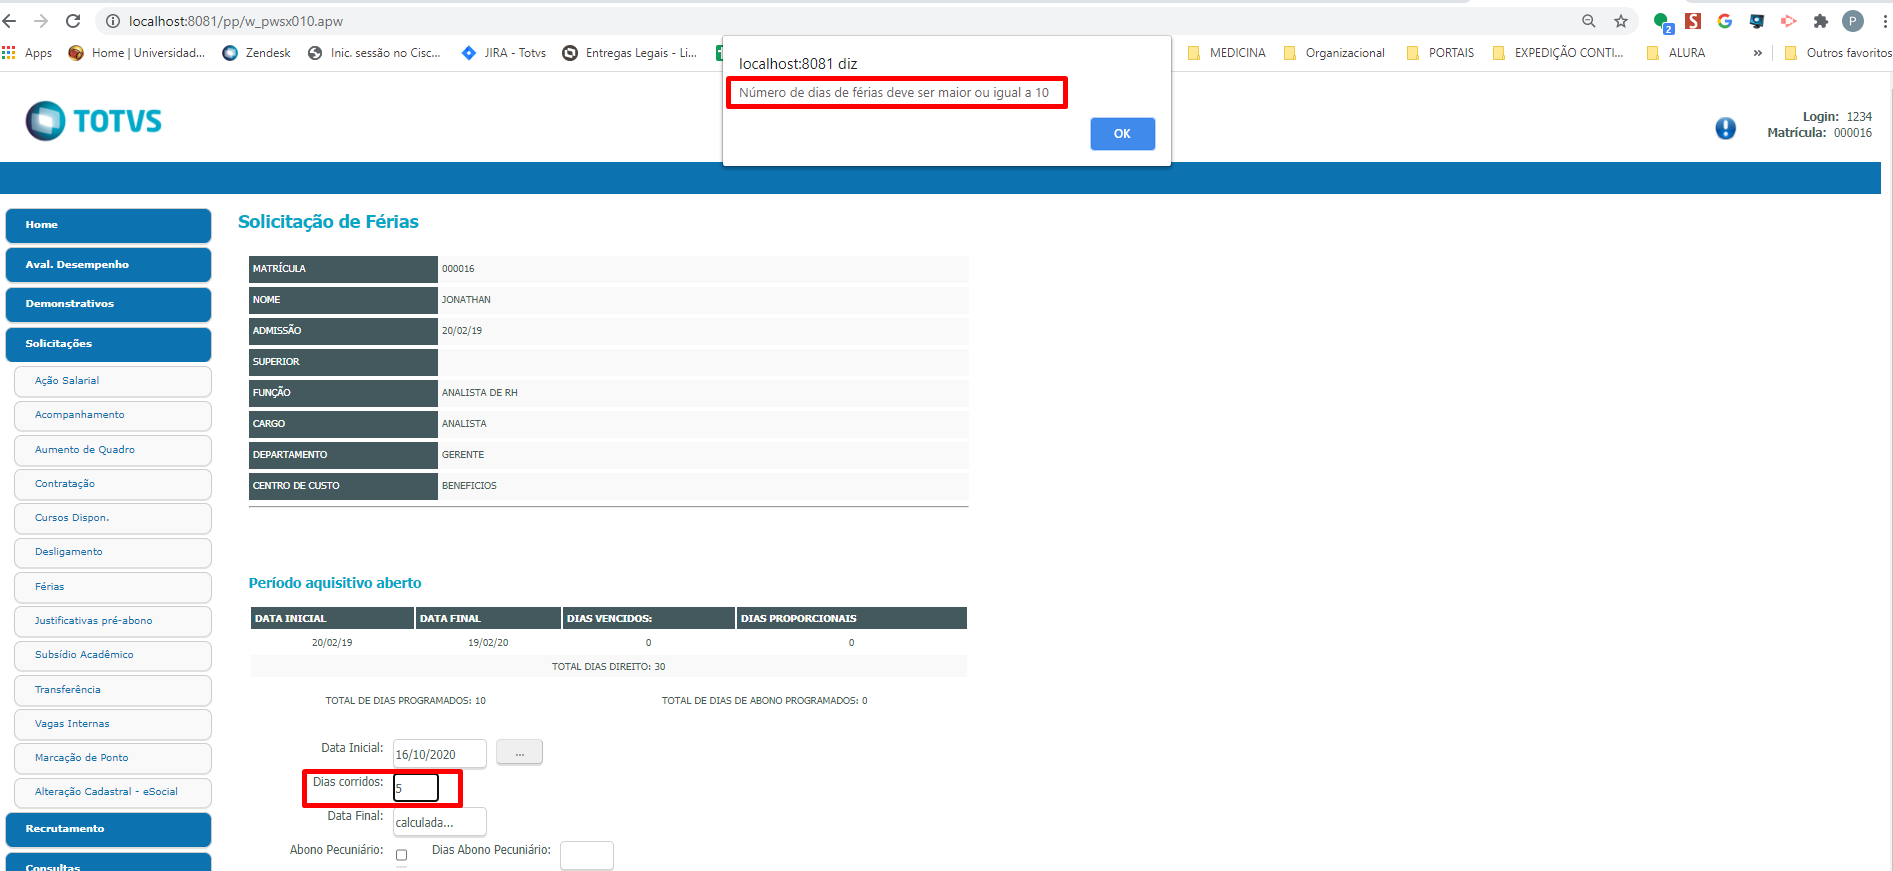Show more bookmarks with the double chevron
The height and width of the screenshot is (871, 1893).
point(1757,53)
